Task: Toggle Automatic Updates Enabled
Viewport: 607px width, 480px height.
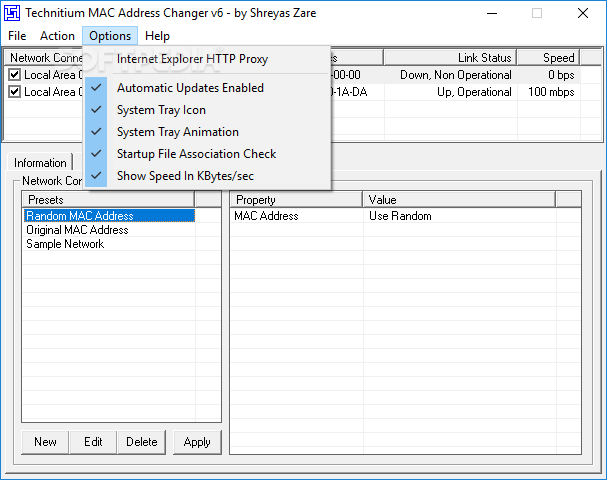Action: click(207, 88)
